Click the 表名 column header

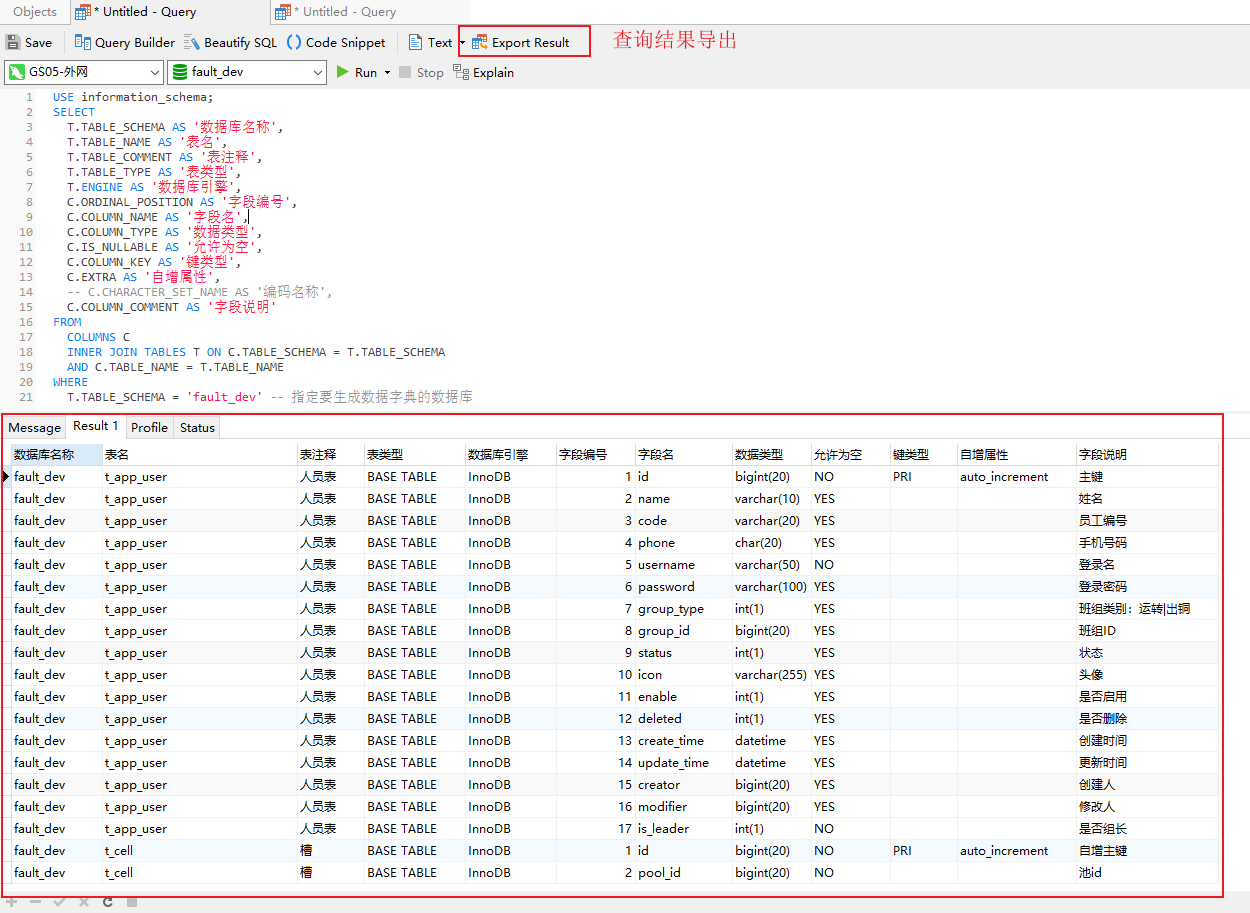pos(199,454)
